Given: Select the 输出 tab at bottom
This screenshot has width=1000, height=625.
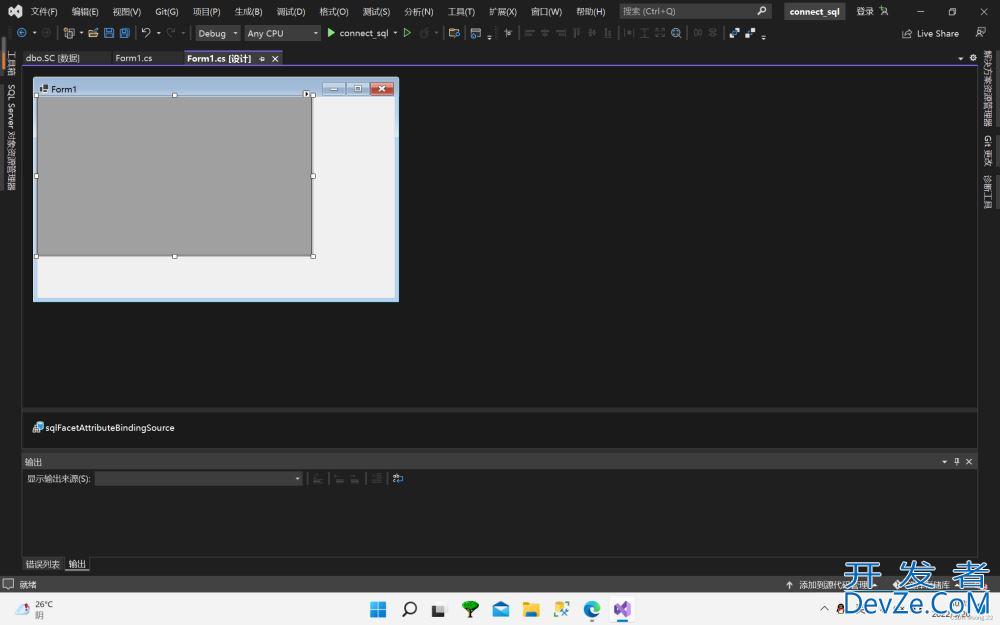Looking at the screenshot, I should tap(77, 564).
